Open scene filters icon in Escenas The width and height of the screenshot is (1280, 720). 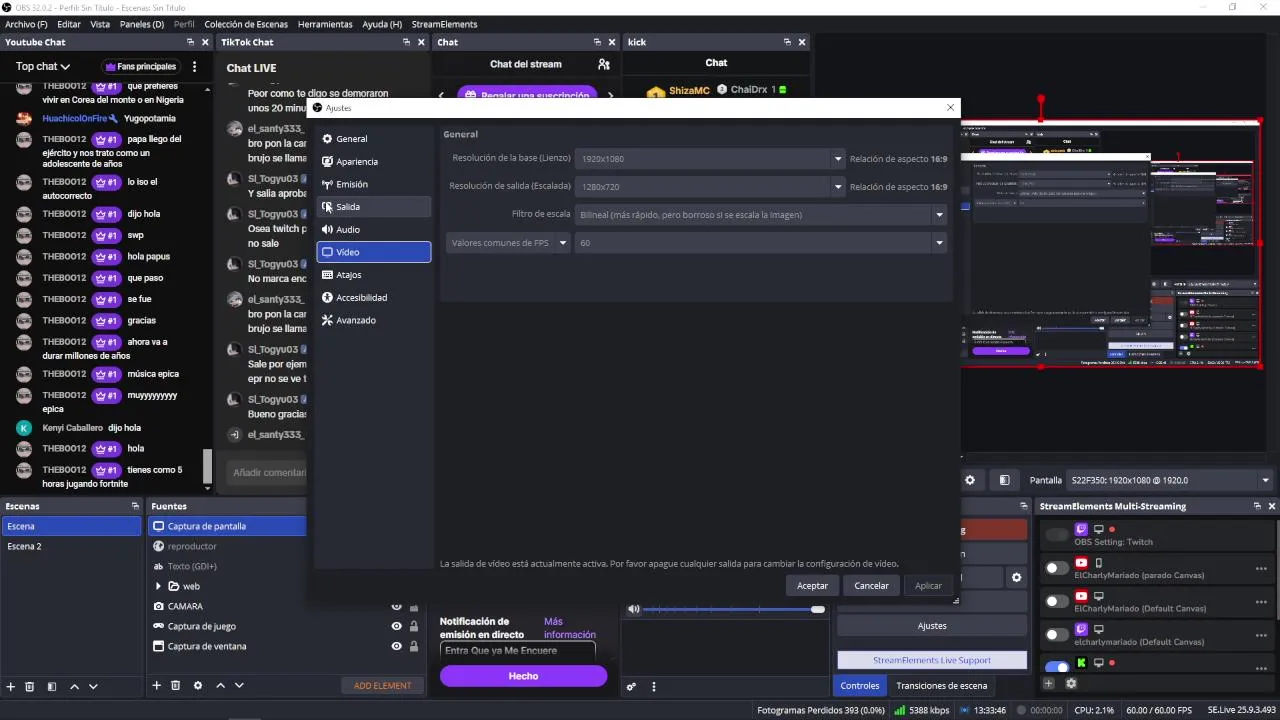pyautogui.click(x=52, y=686)
